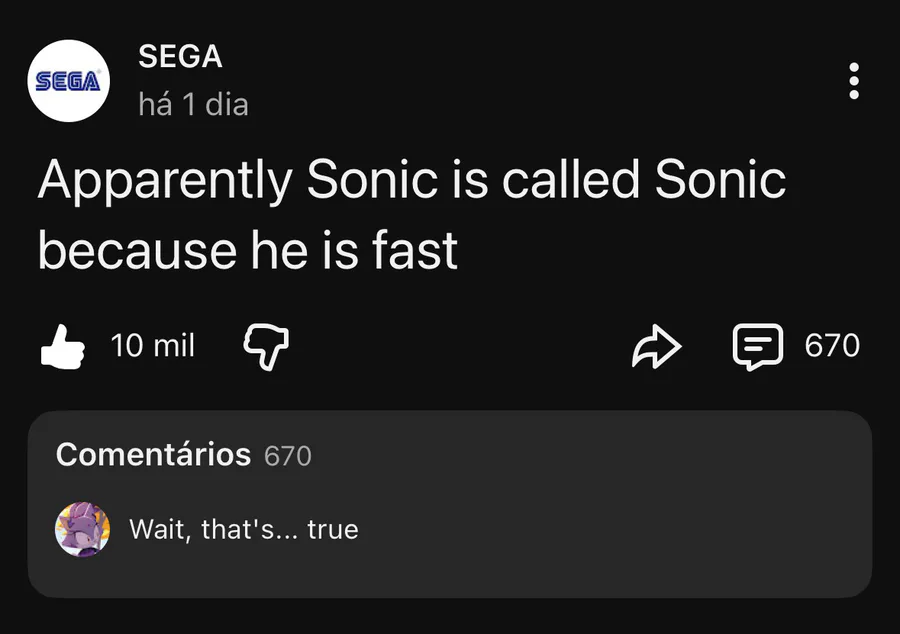Click the 670 count beside speech bubble
This screenshot has width=900, height=634.
832,346
